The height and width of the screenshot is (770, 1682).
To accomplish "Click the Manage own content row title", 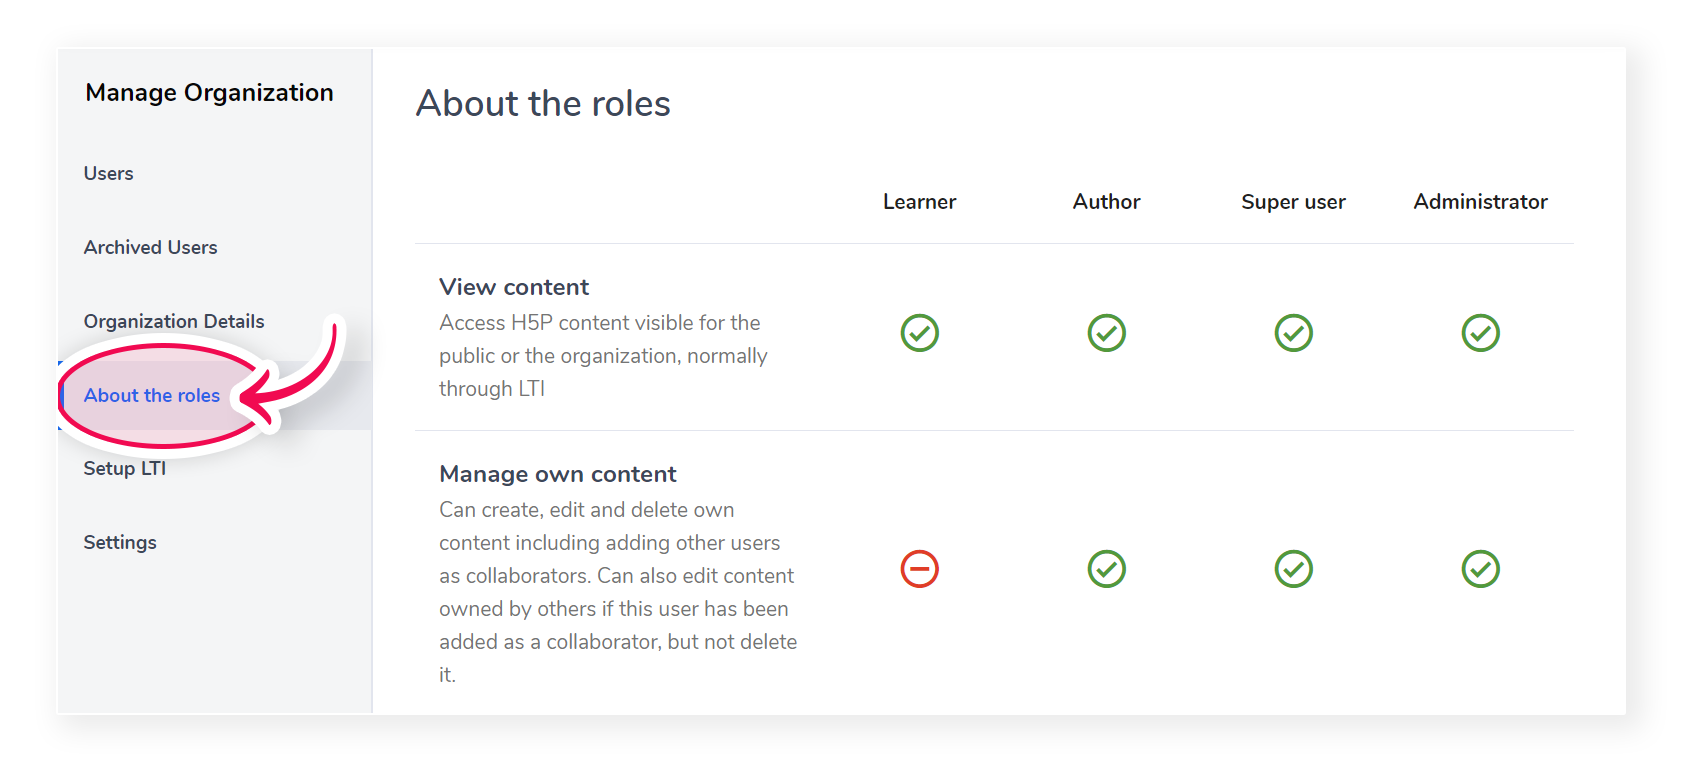I will [x=558, y=474].
